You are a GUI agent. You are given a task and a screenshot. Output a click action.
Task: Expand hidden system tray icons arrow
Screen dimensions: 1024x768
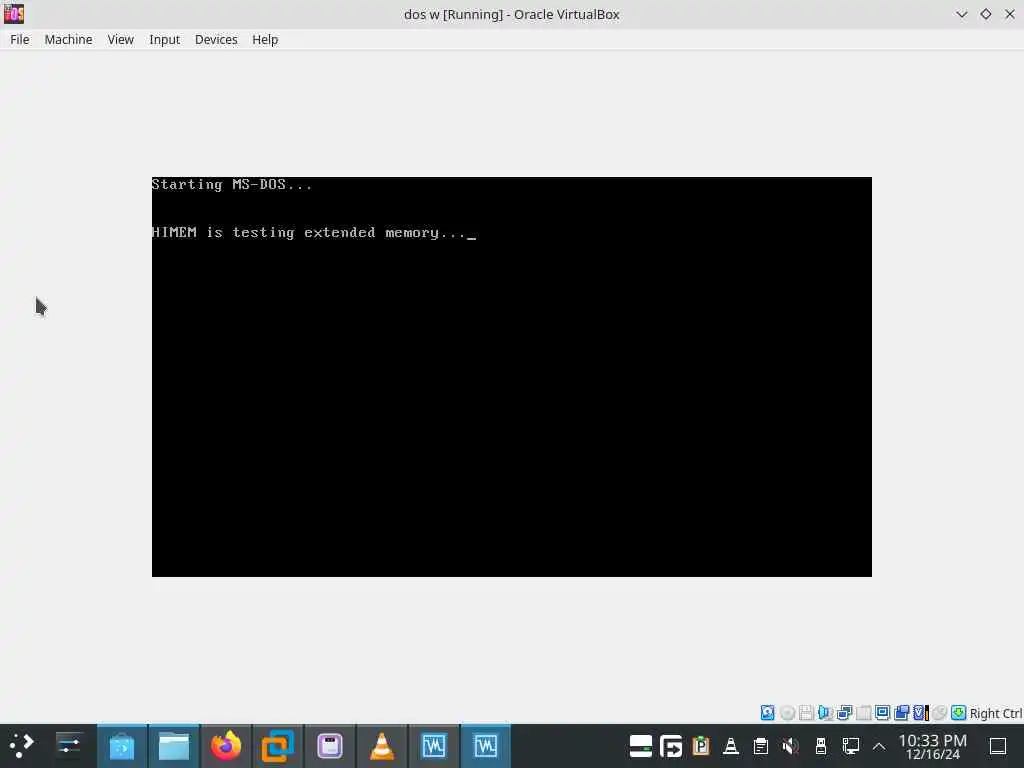[x=879, y=746]
